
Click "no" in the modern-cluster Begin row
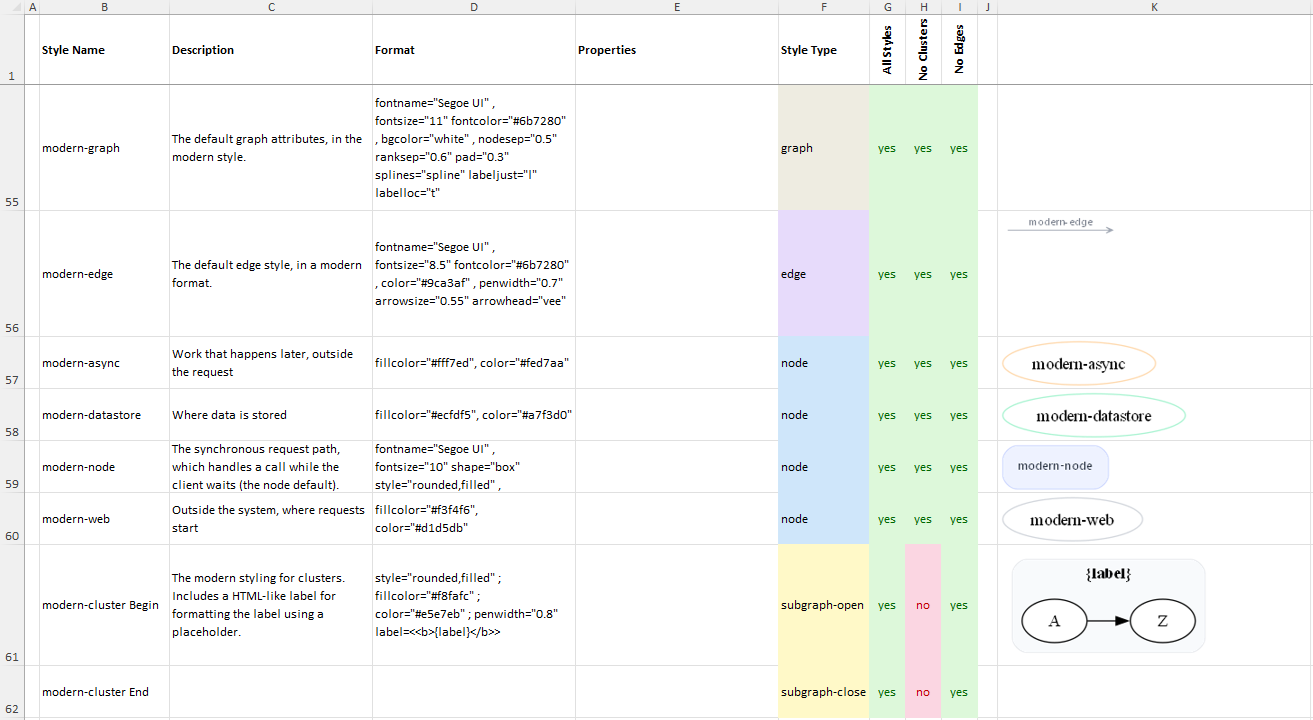click(x=923, y=605)
